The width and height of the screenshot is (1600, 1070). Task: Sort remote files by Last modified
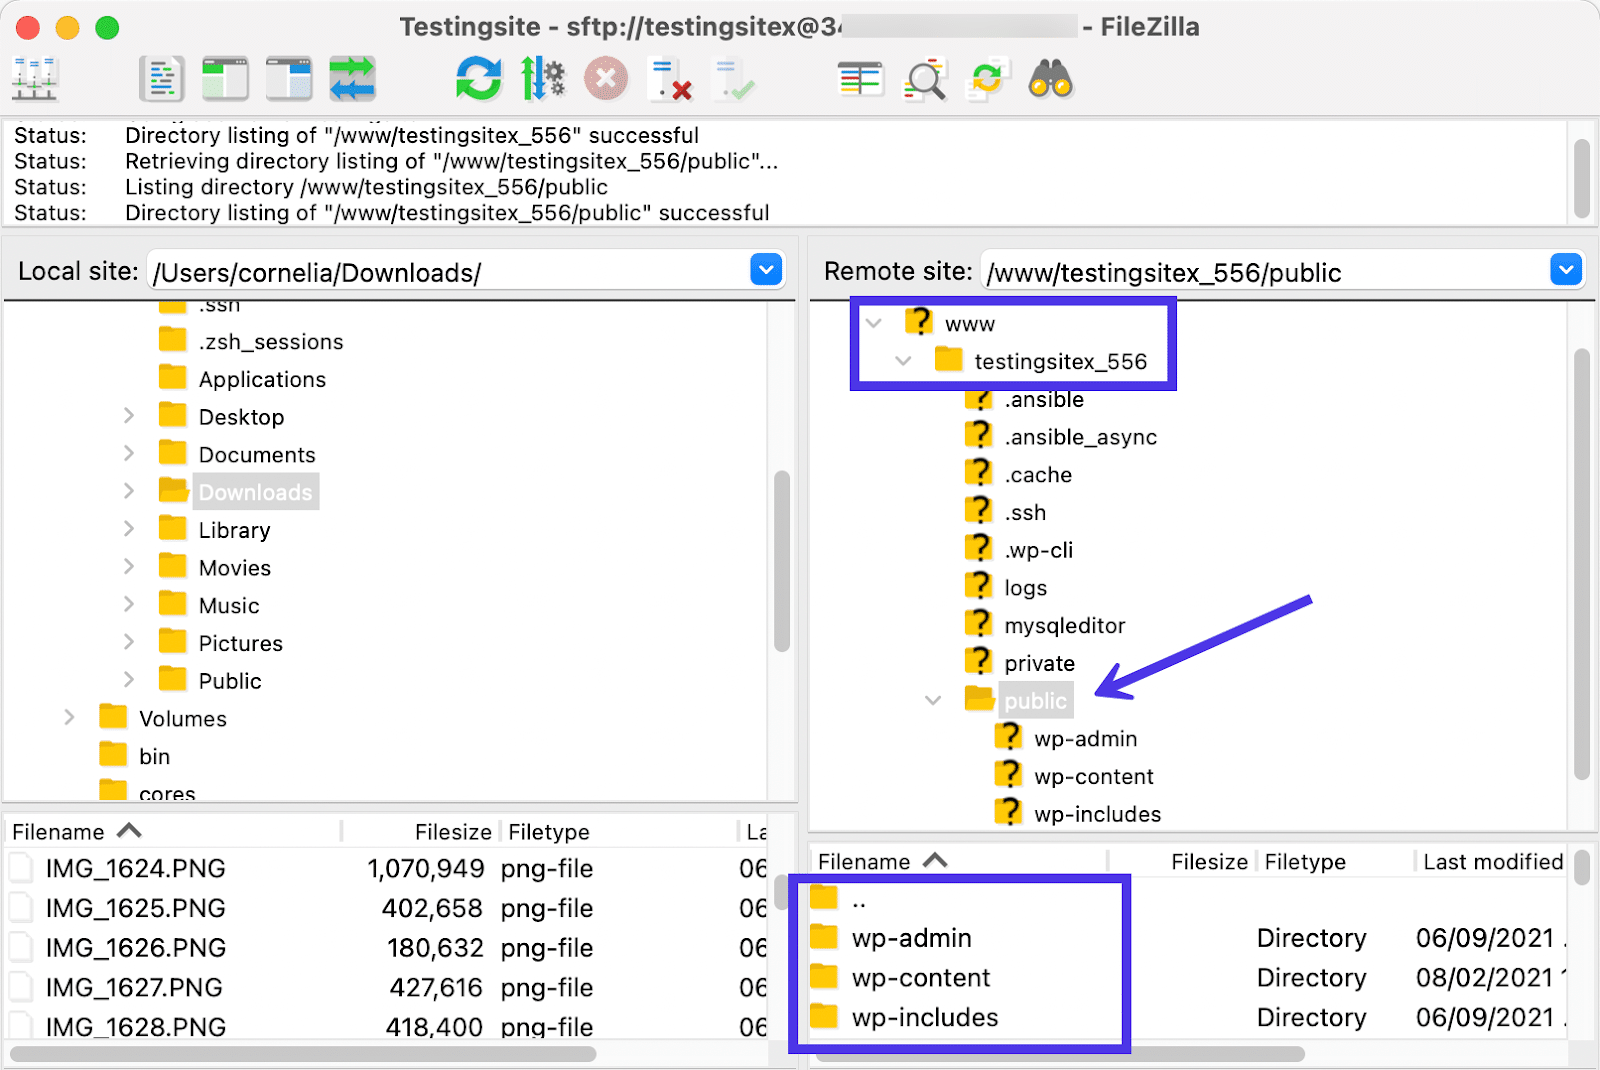tap(1491, 861)
